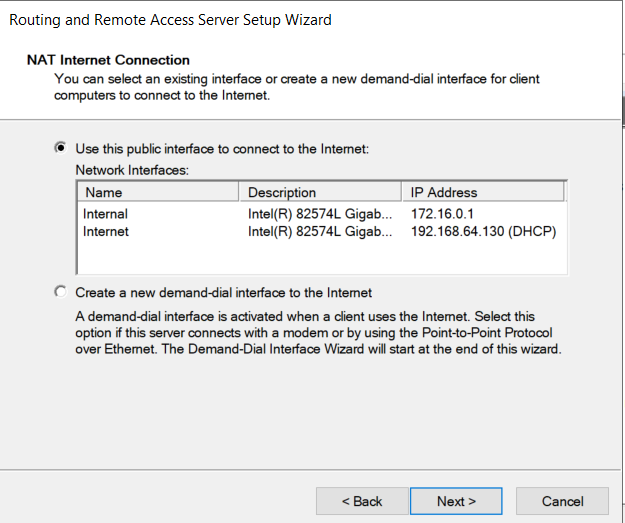Select the 'Create a new demand-dial interface' radio button

tap(61, 292)
